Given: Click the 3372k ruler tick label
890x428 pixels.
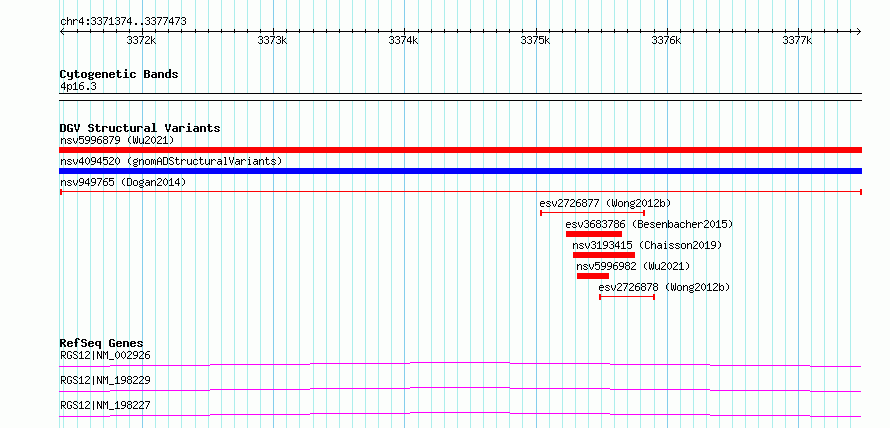Looking at the screenshot, I should pos(141,40).
